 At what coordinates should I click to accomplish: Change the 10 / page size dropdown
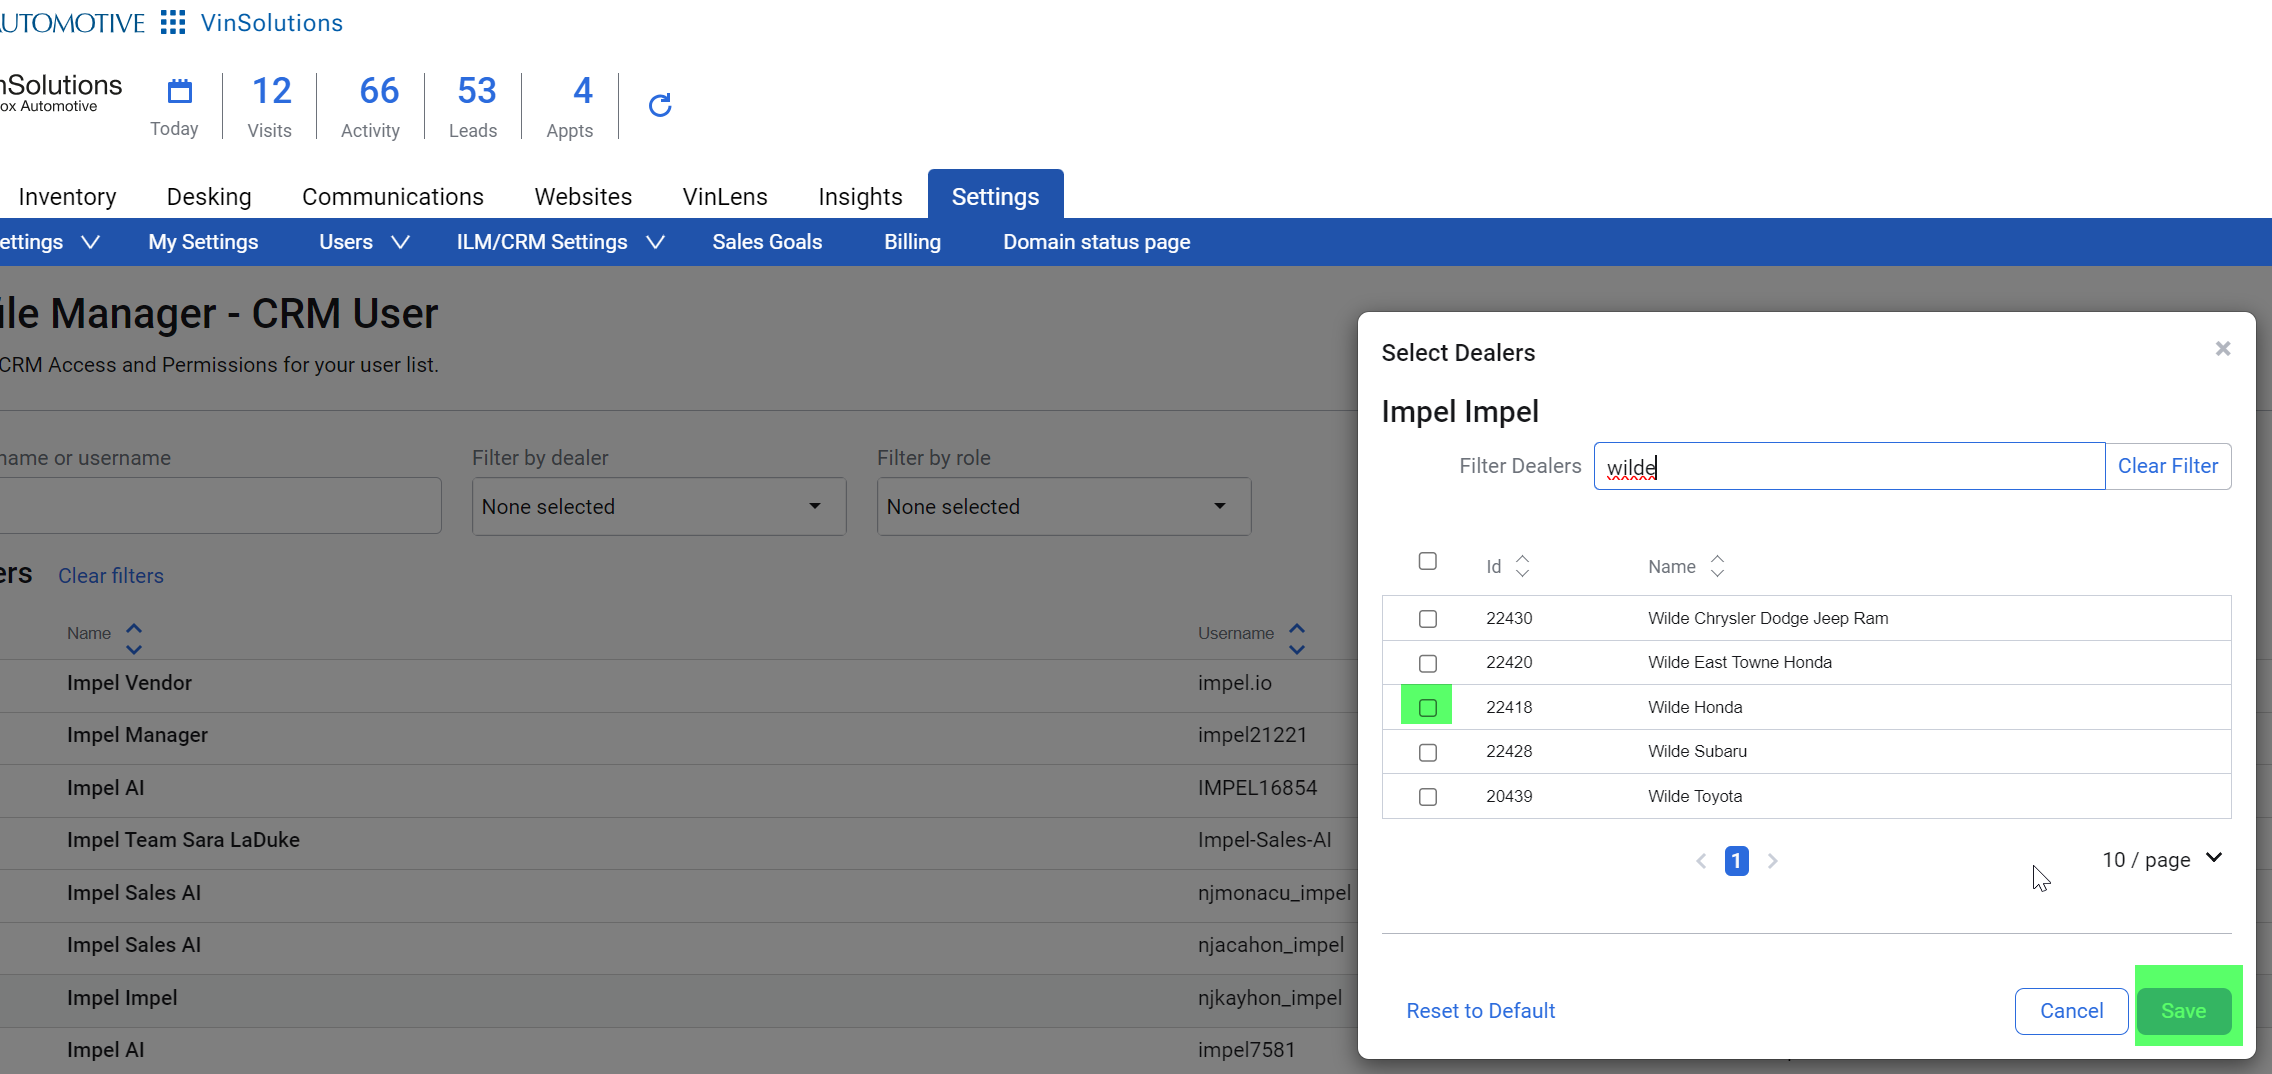[2162, 860]
